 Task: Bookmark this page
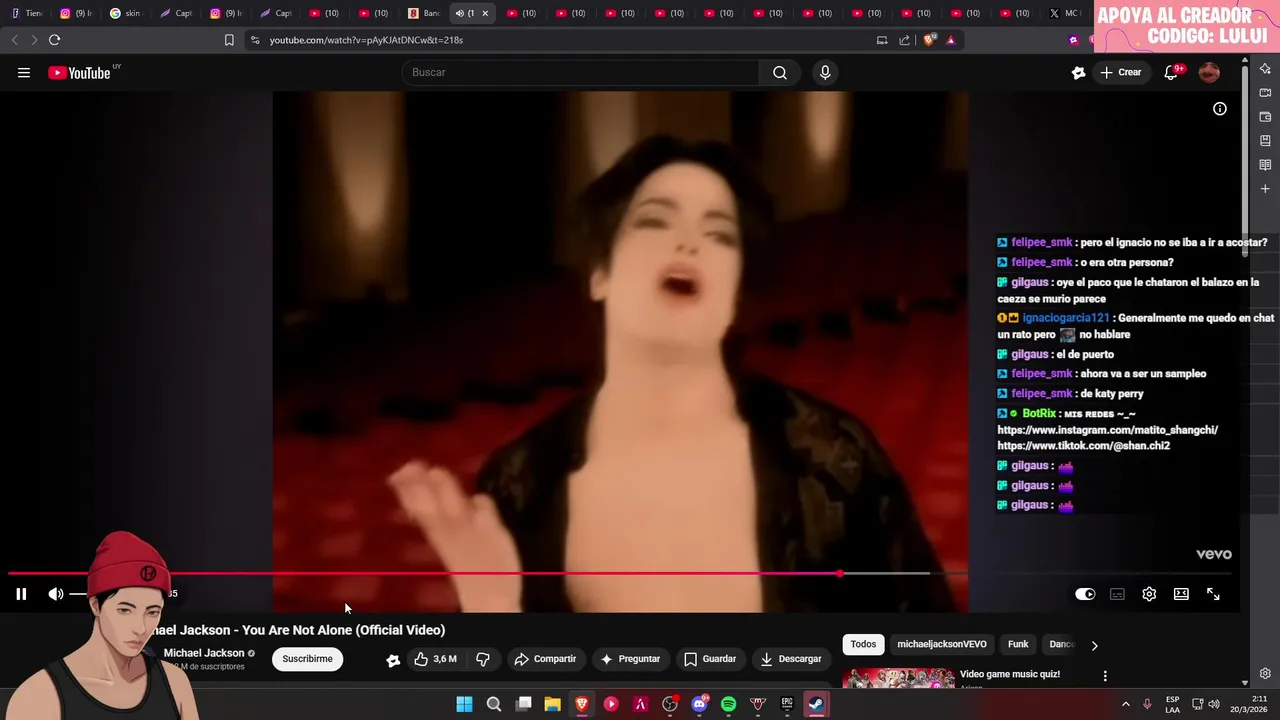[229, 40]
